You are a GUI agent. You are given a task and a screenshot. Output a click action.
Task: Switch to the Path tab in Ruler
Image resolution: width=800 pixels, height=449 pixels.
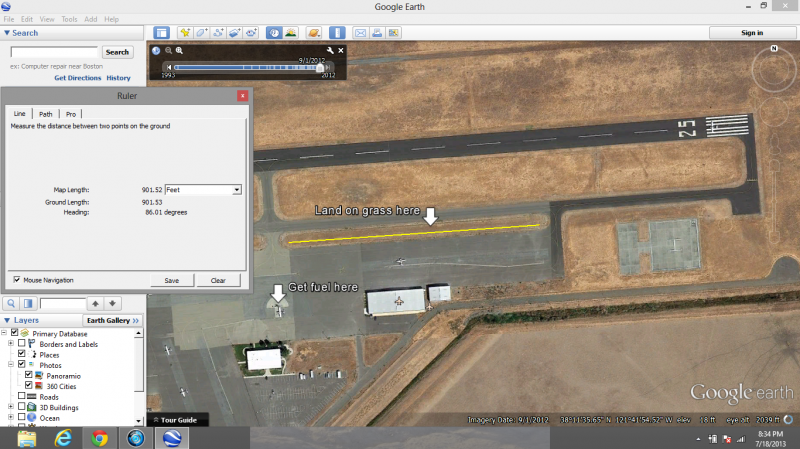46,114
